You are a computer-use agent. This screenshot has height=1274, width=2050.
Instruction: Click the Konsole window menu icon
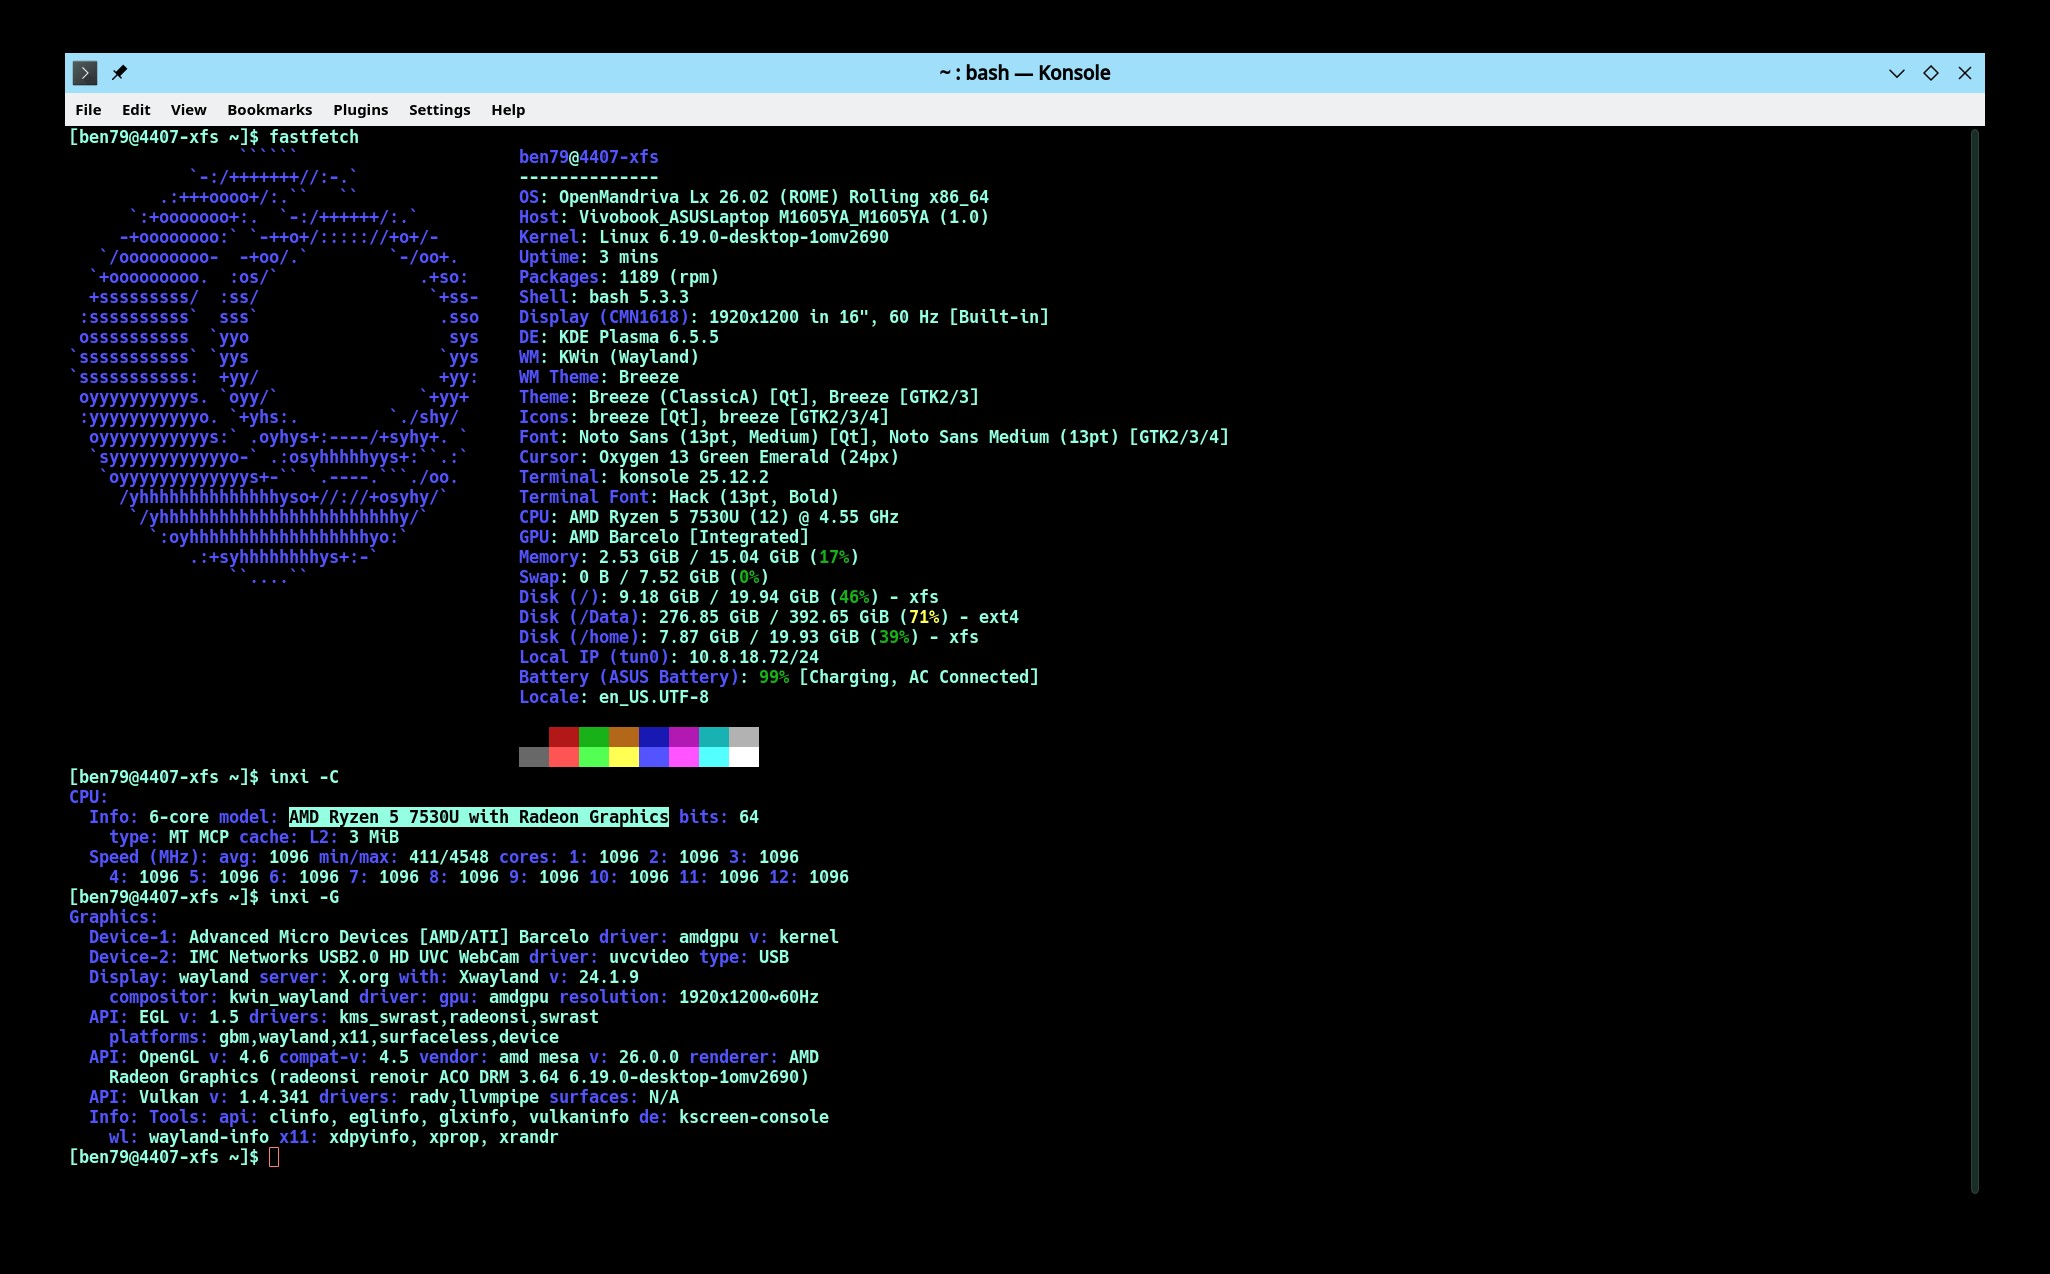coord(85,73)
